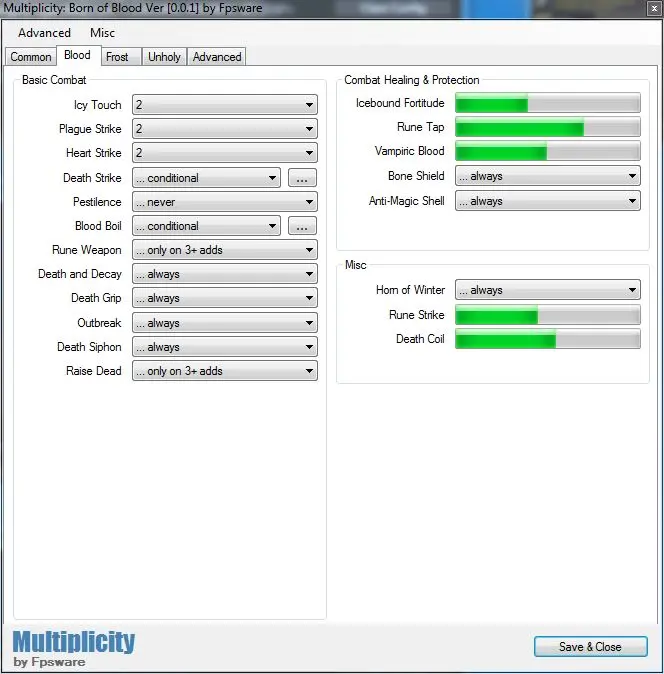Open the Horn of Winter dropdown
The width and height of the screenshot is (664, 674).
[x=548, y=290]
